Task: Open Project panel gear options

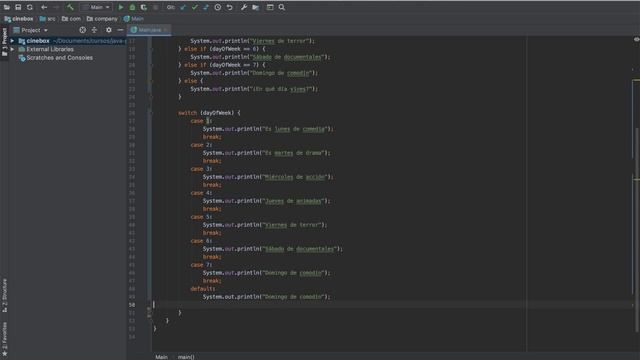Action: tap(109, 30)
